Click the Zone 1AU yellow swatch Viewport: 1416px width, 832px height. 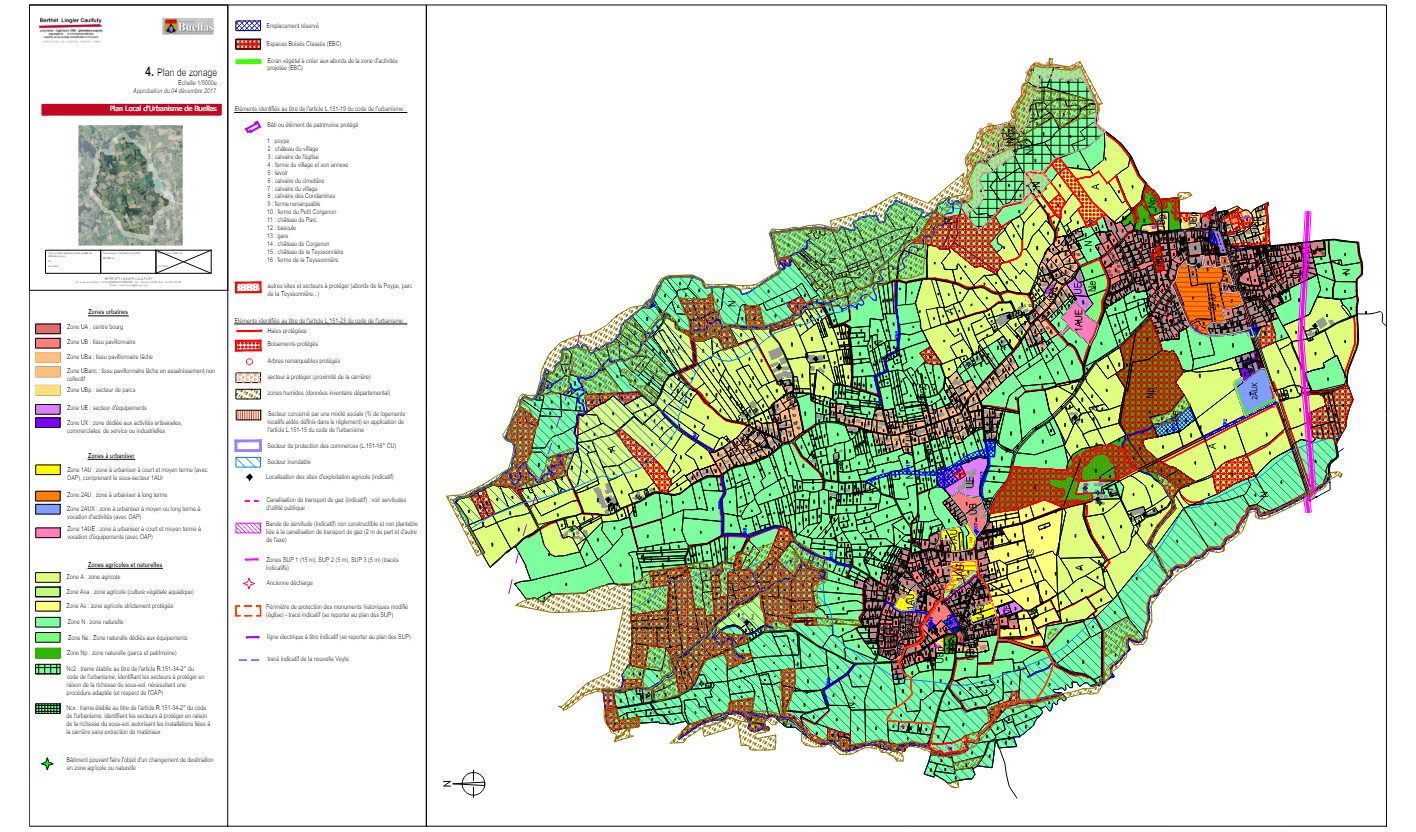[x=48, y=469]
